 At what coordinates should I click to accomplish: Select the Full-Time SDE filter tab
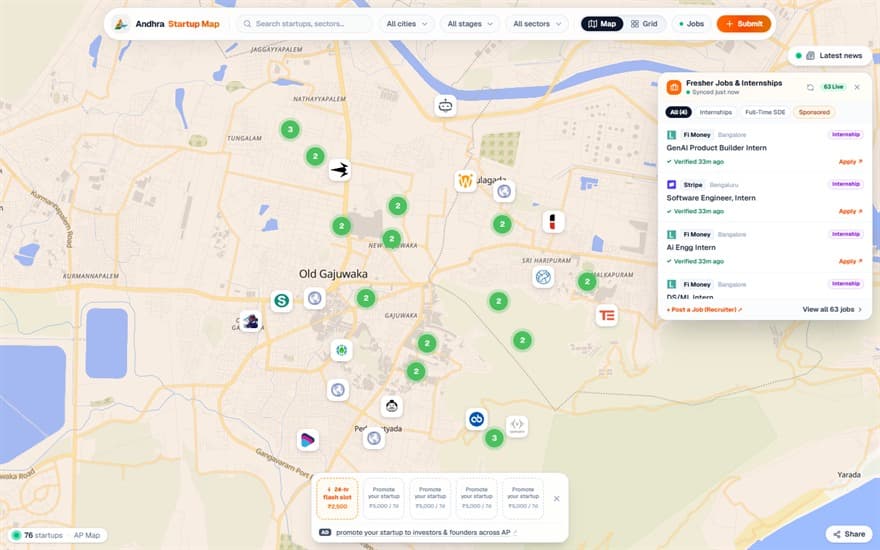(765, 112)
